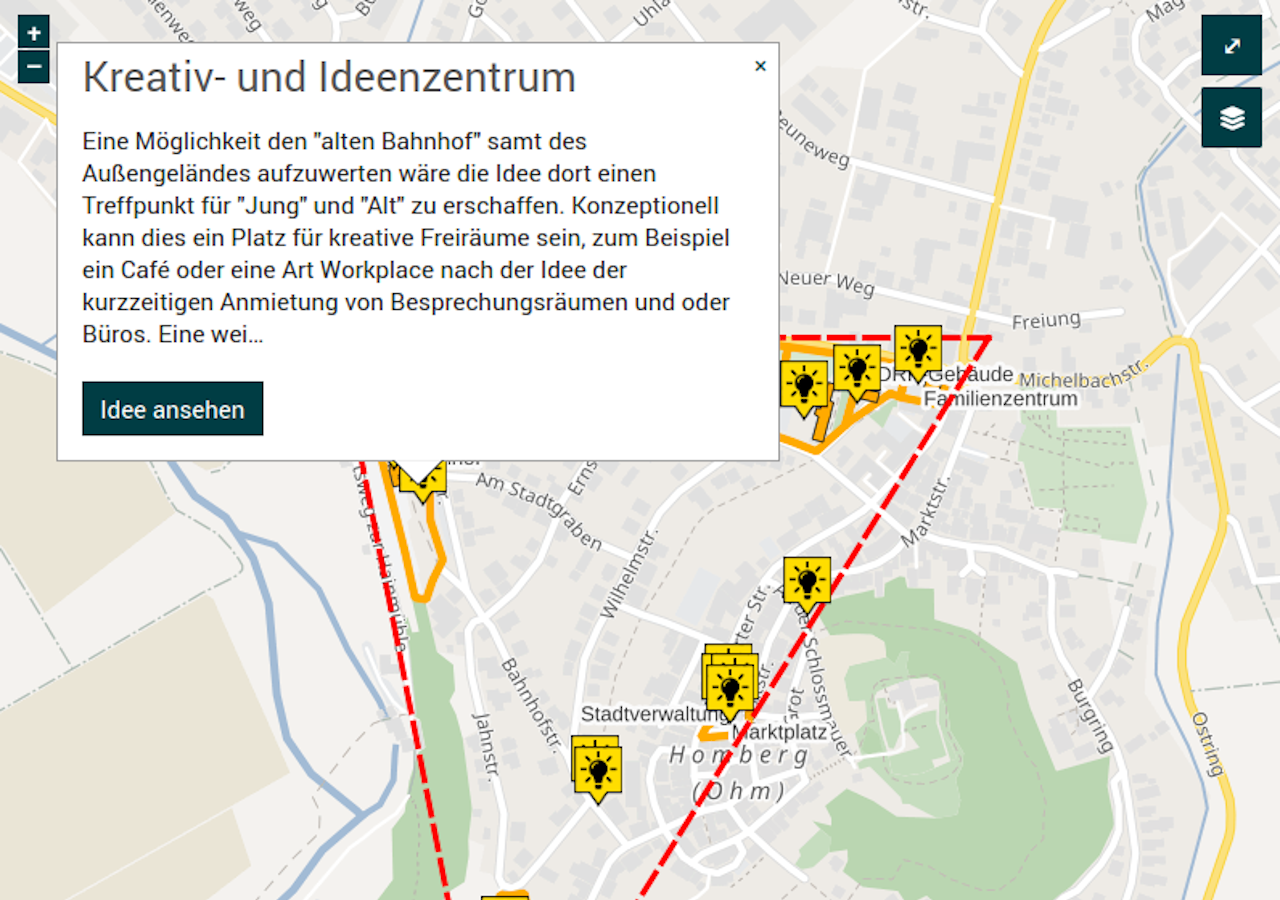Zoom out using the minus button
Image resolution: width=1280 pixels, height=900 pixels.
tap(33, 67)
